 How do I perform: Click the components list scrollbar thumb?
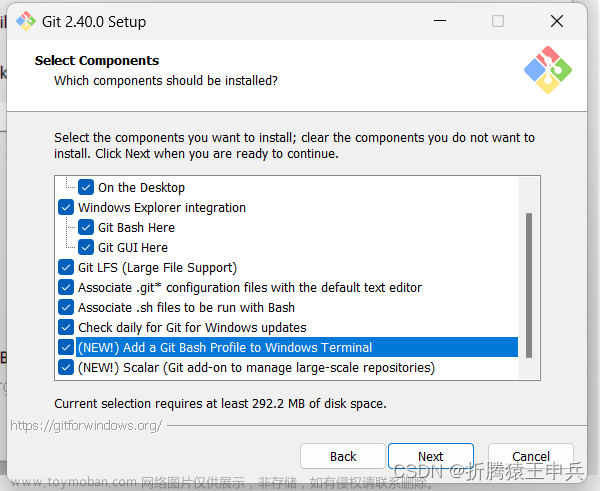coord(529,285)
